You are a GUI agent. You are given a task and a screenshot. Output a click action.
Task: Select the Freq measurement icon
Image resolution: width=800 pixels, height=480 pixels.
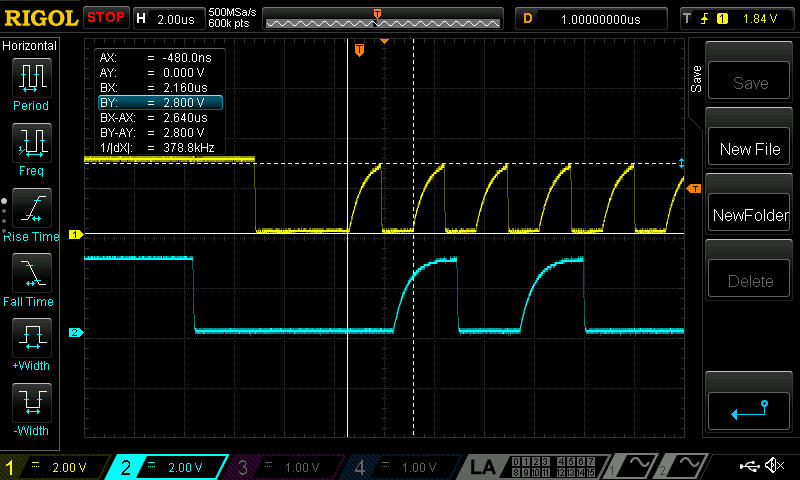point(32,143)
